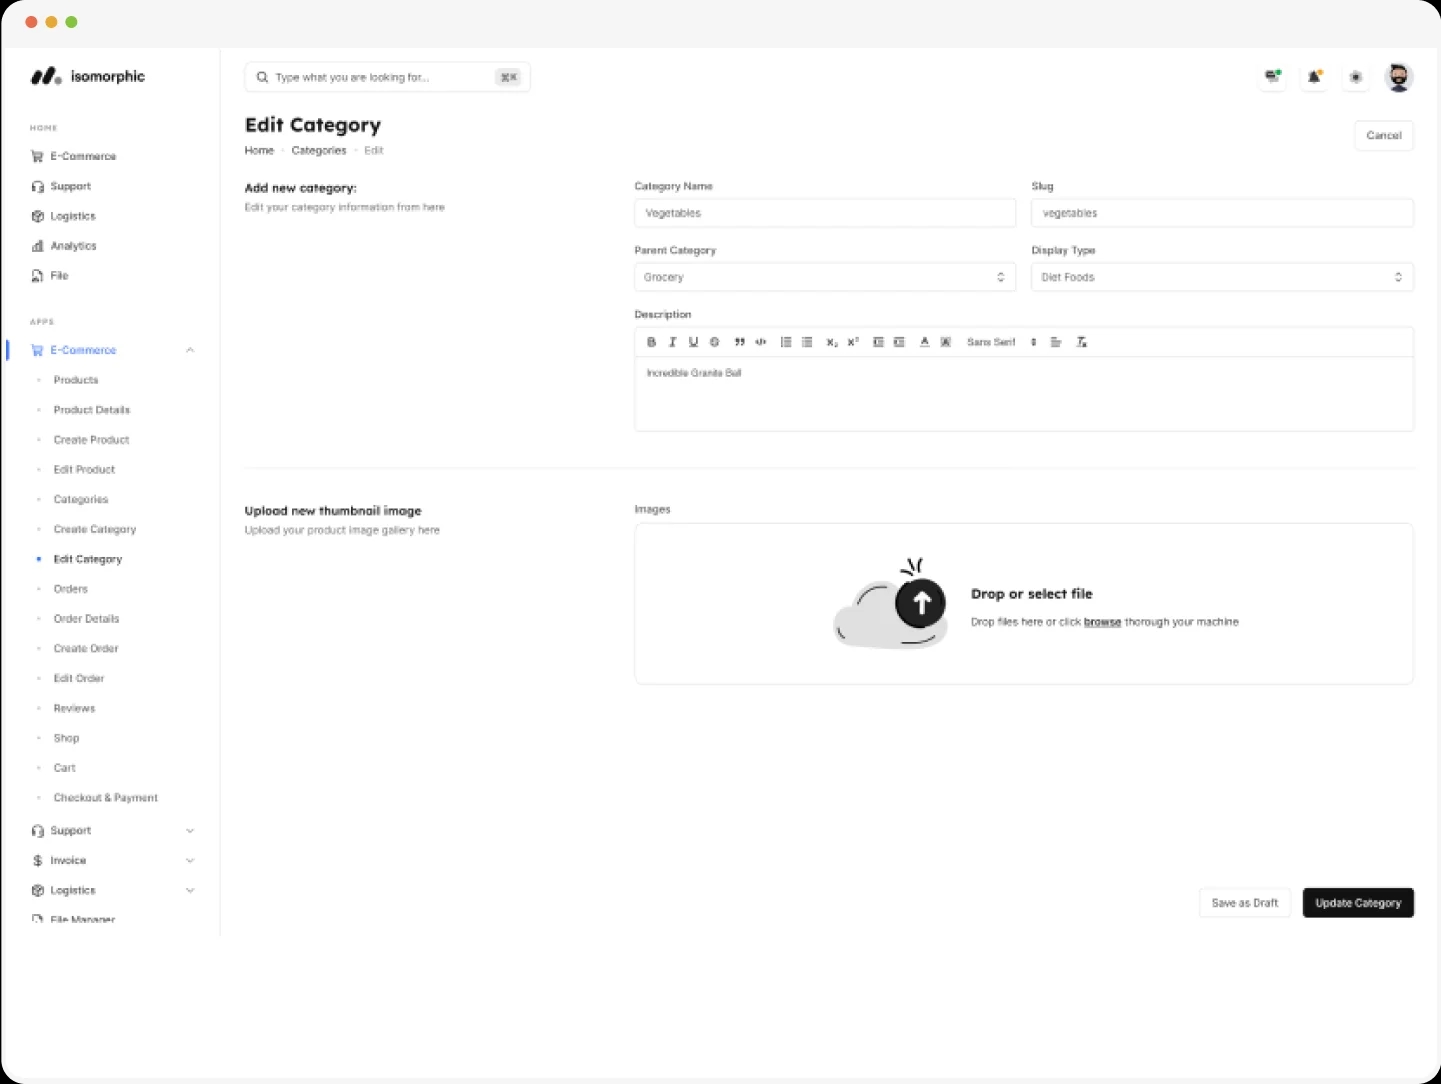Open Shop in the sidebar
The width and height of the screenshot is (1441, 1084).
pos(66,738)
